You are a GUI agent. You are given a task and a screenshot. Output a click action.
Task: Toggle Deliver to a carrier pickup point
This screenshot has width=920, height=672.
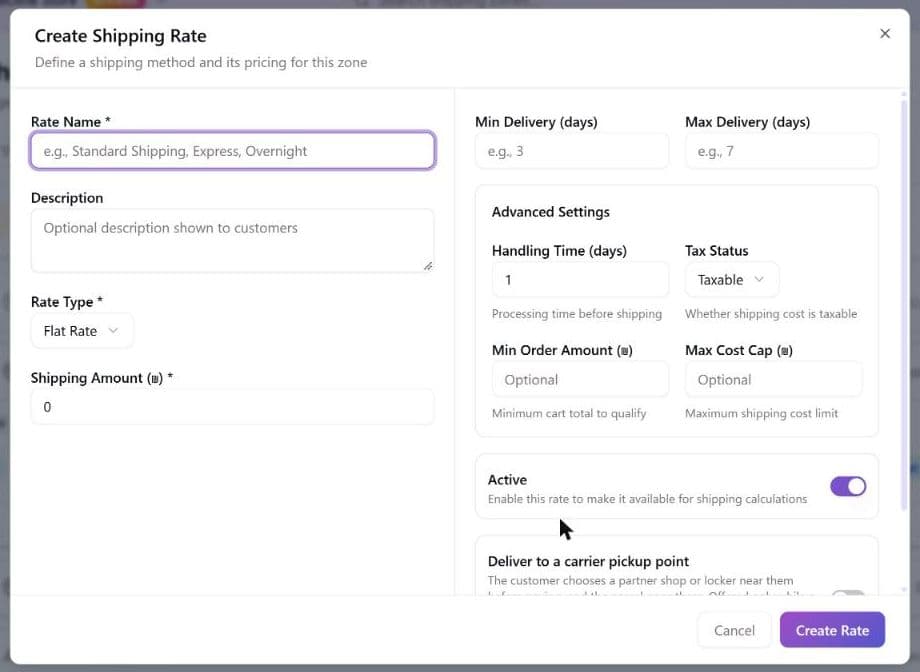(x=848, y=593)
